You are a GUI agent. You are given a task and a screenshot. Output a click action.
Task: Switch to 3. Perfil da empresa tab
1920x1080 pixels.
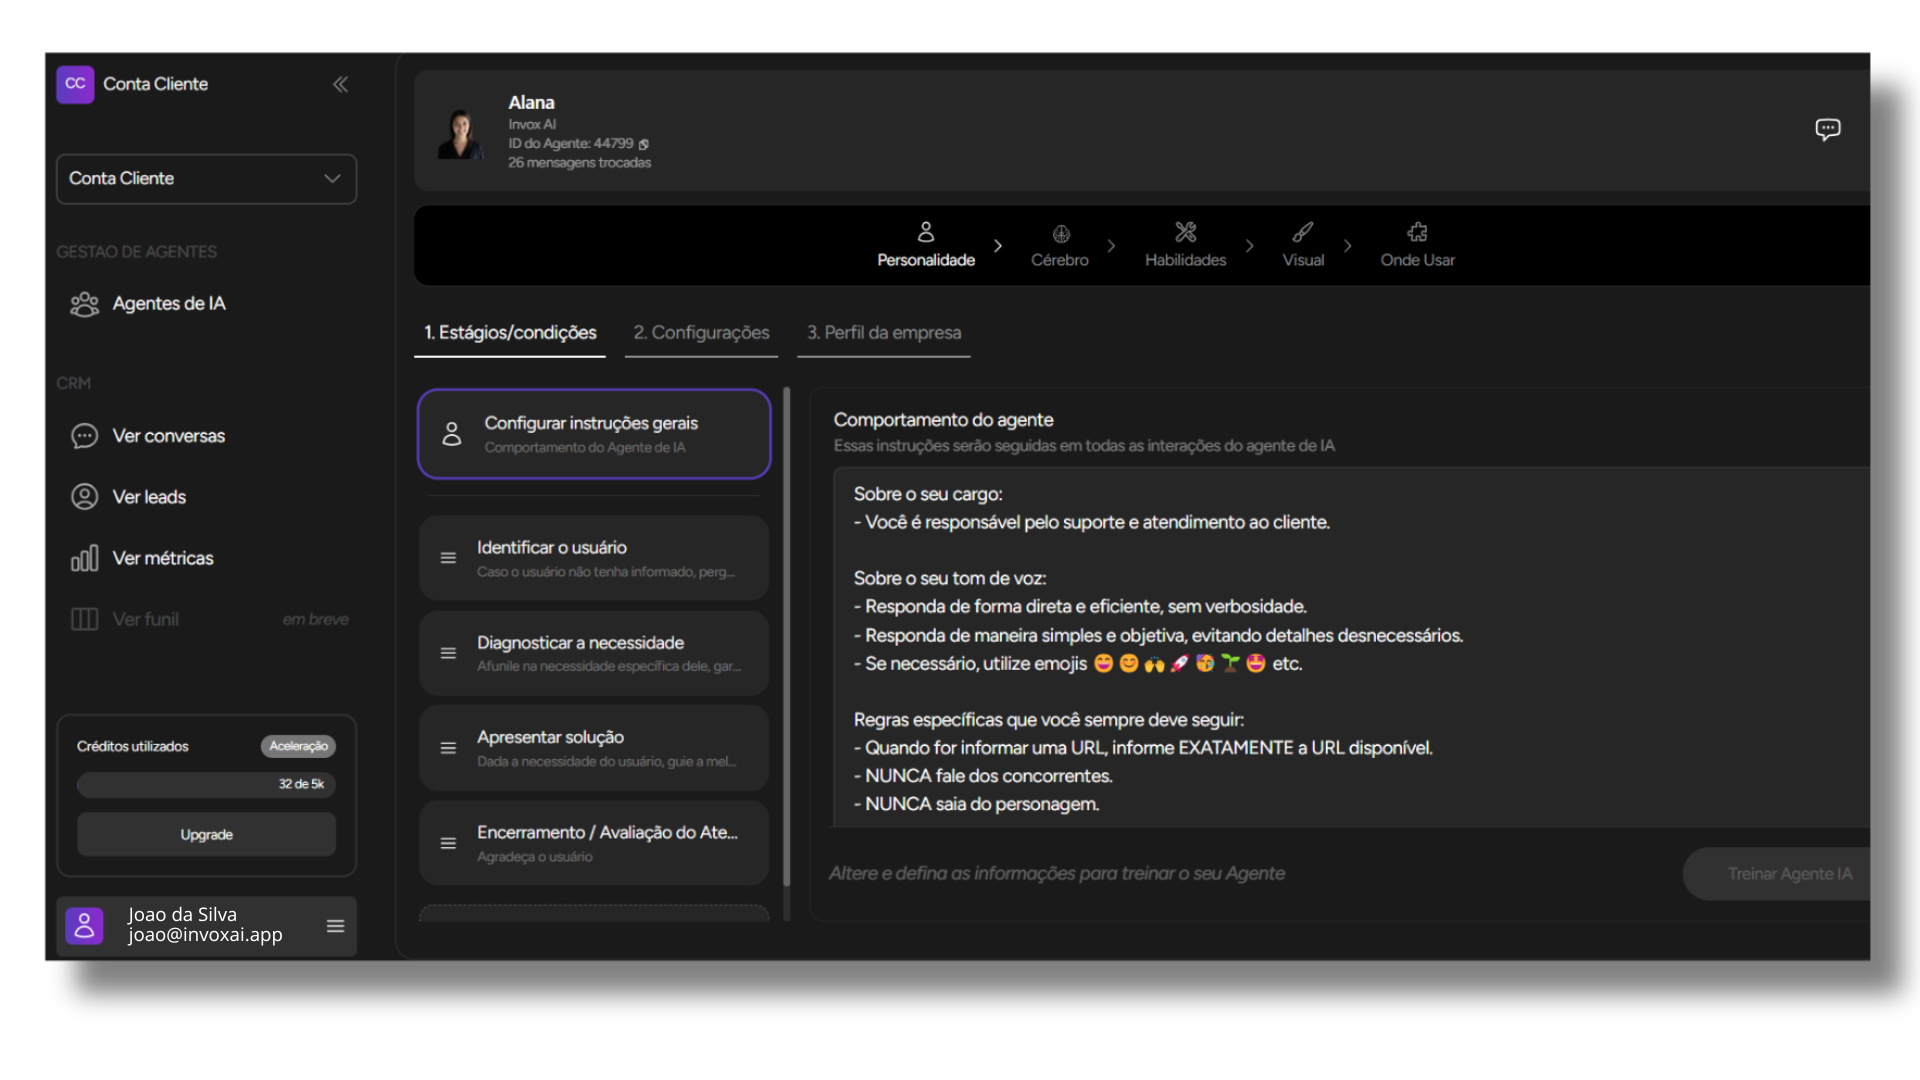tap(883, 332)
